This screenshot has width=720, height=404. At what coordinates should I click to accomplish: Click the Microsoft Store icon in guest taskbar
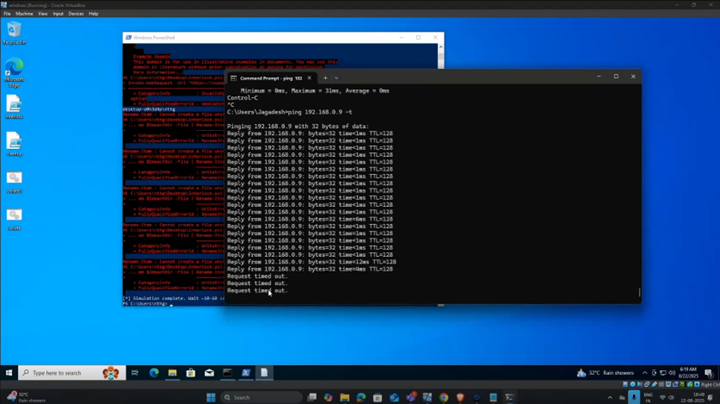coord(190,373)
